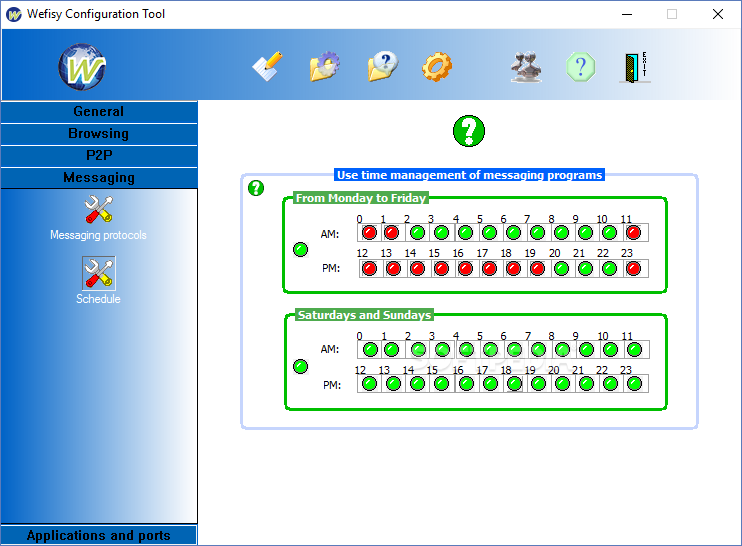The image size is (742, 546).
Task: Open the folder with question mark icon
Action: coord(383,66)
